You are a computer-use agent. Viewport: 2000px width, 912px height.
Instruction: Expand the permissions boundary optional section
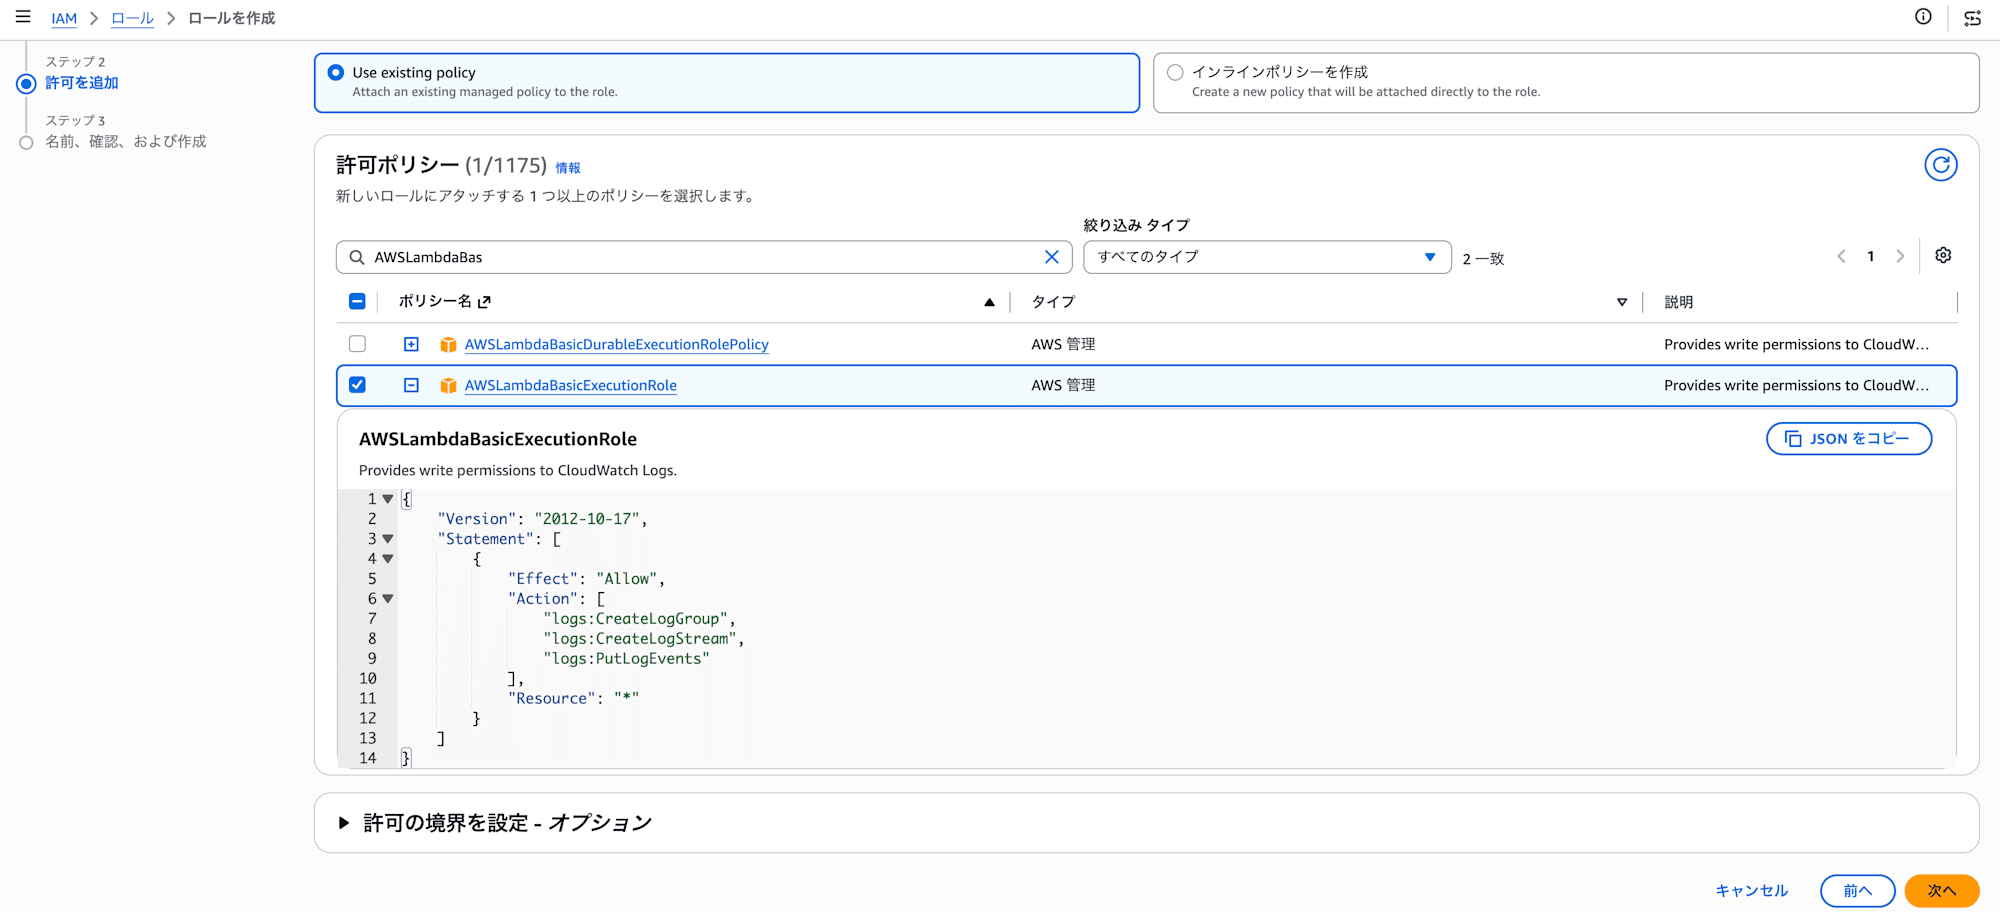pos(344,823)
